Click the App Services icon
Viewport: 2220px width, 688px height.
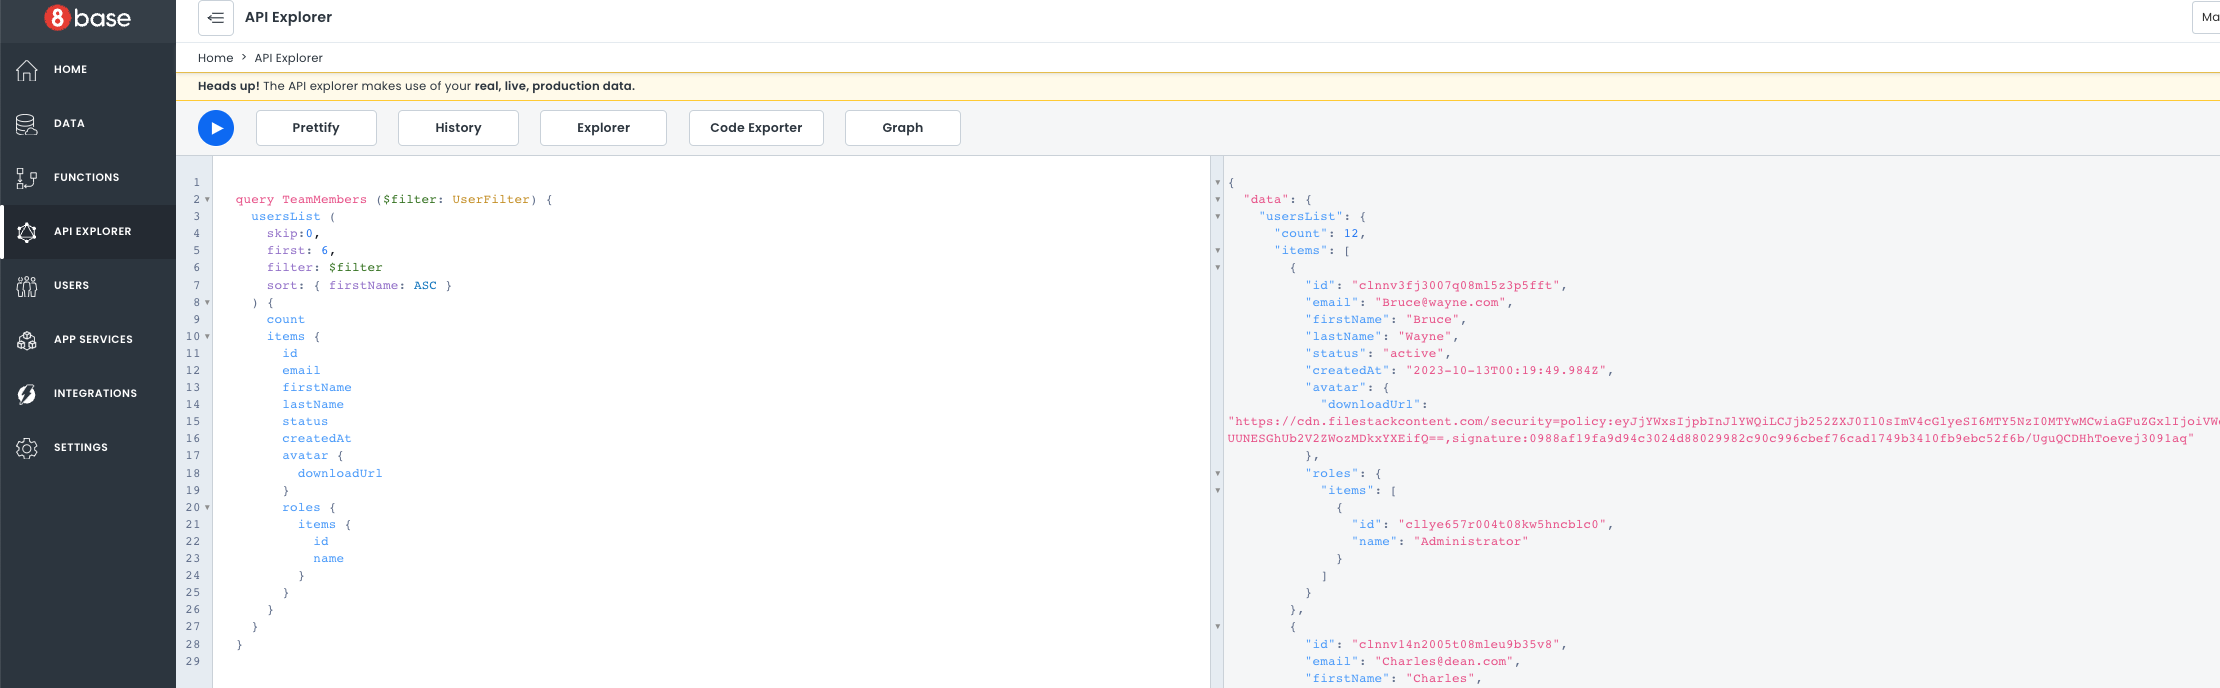pyautogui.click(x=27, y=340)
